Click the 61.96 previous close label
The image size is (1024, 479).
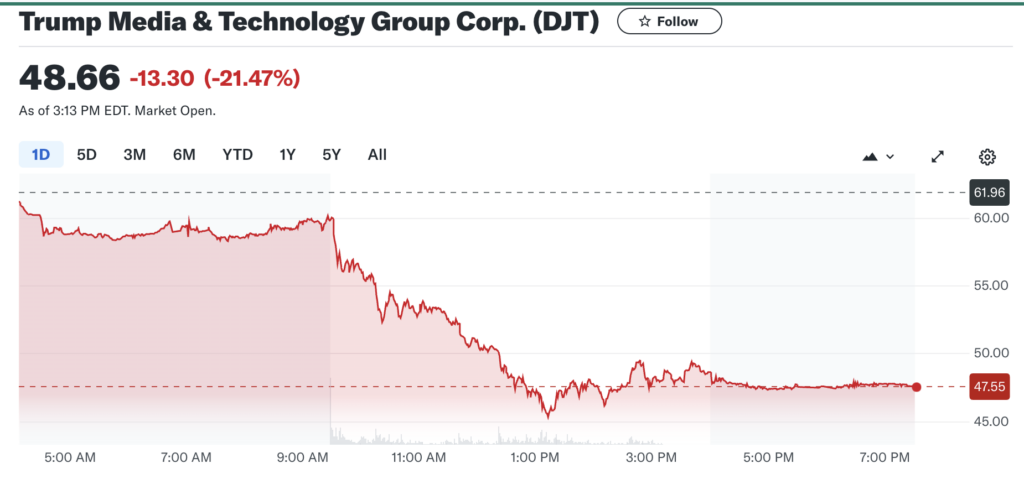989,192
